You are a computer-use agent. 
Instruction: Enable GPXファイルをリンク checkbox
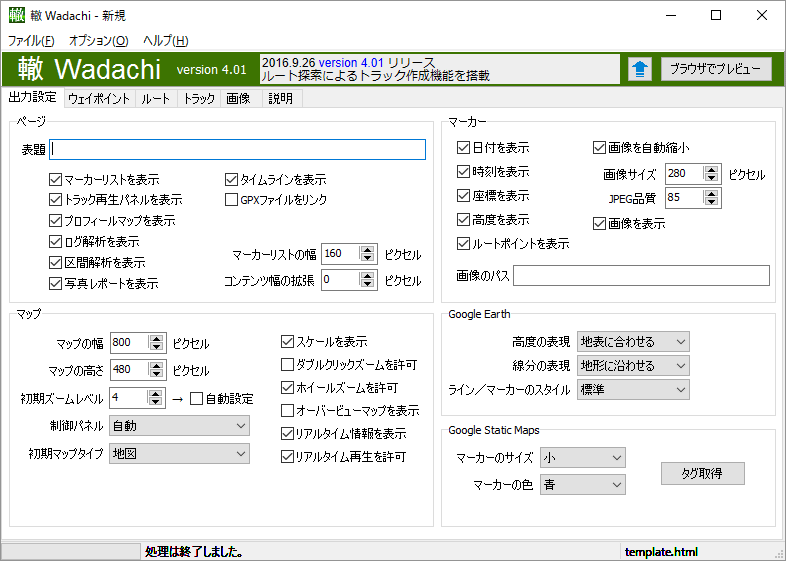coord(231,200)
